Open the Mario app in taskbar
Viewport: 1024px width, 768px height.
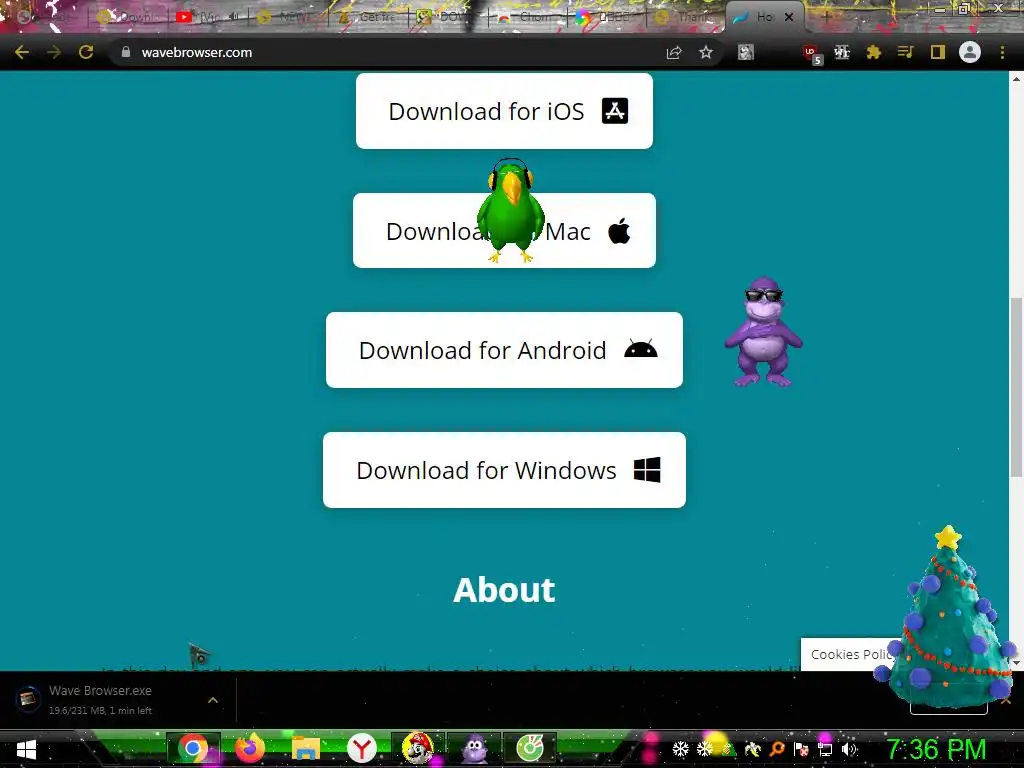click(x=418, y=748)
